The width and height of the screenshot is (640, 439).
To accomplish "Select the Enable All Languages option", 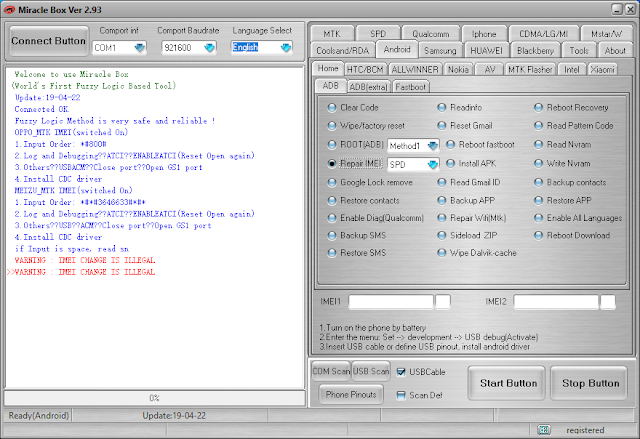I will [538, 218].
